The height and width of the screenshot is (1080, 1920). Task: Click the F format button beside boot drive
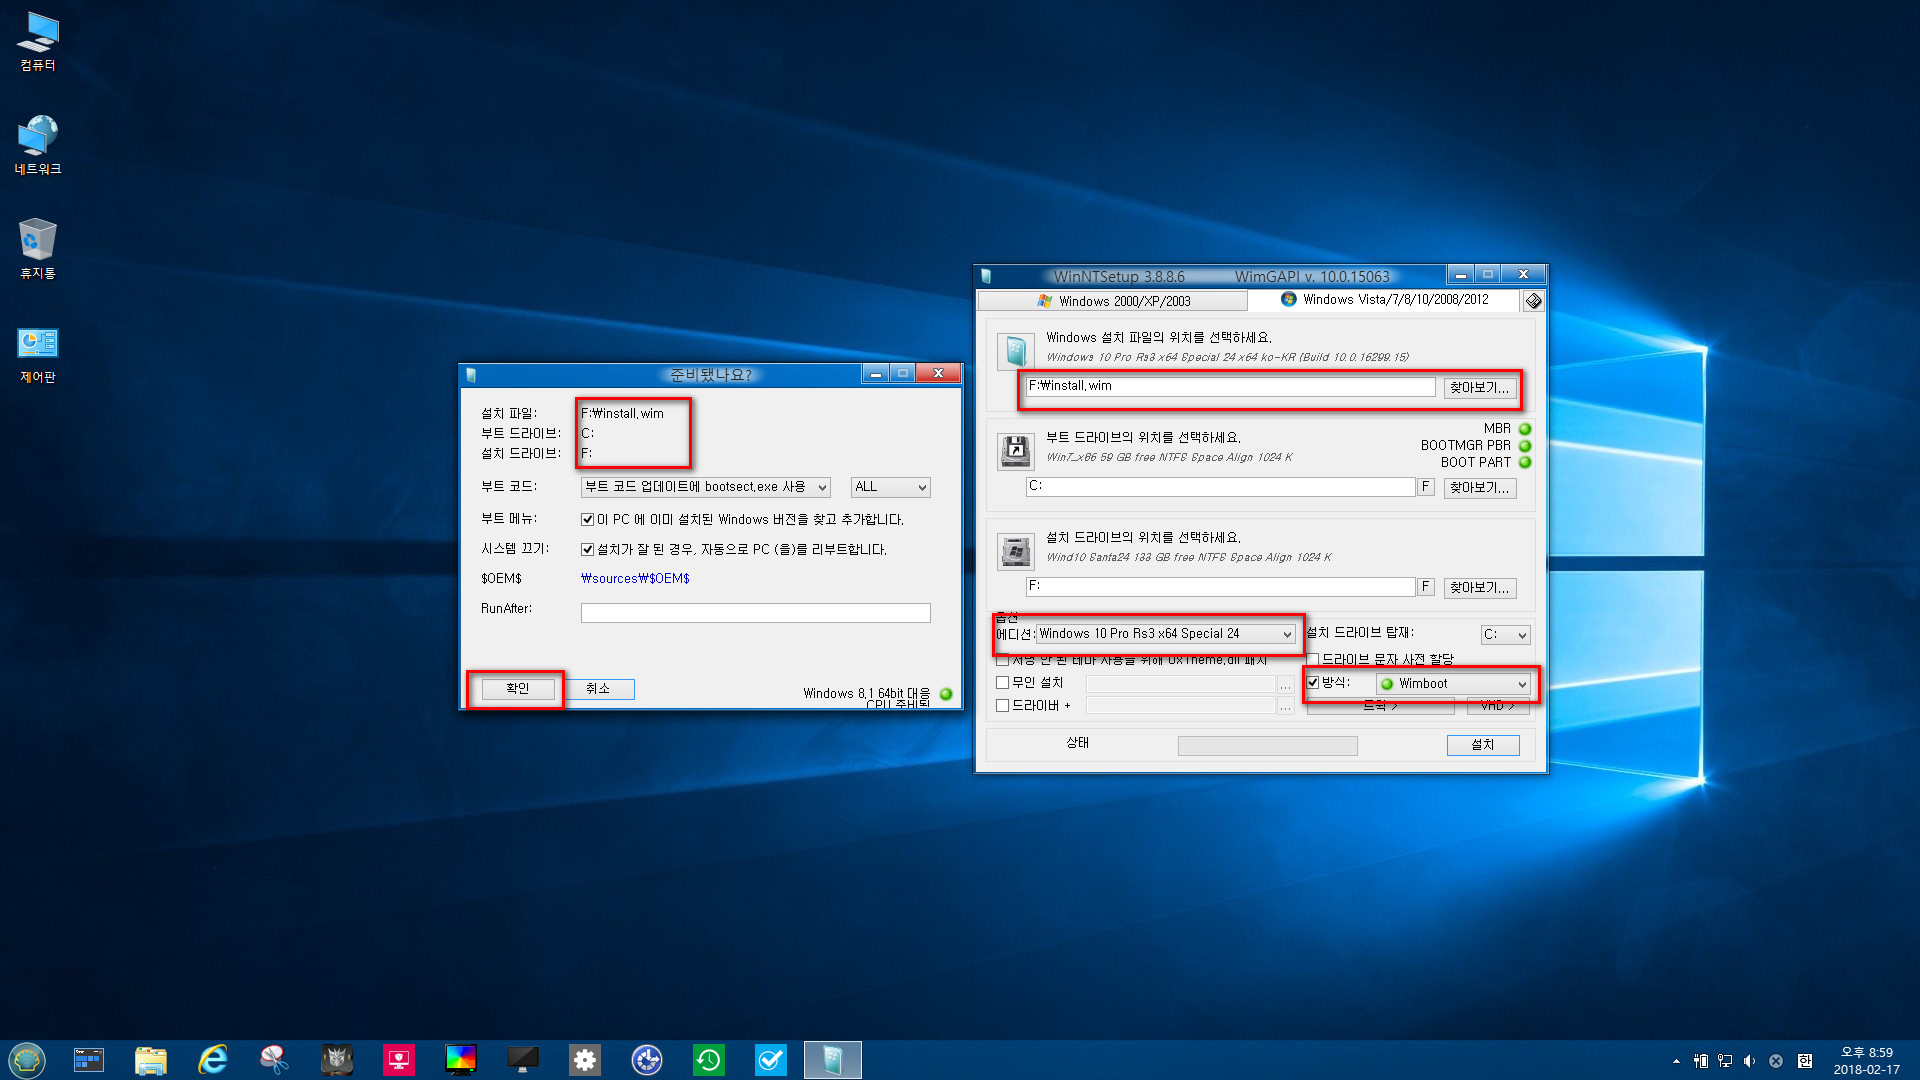pyautogui.click(x=1426, y=487)
